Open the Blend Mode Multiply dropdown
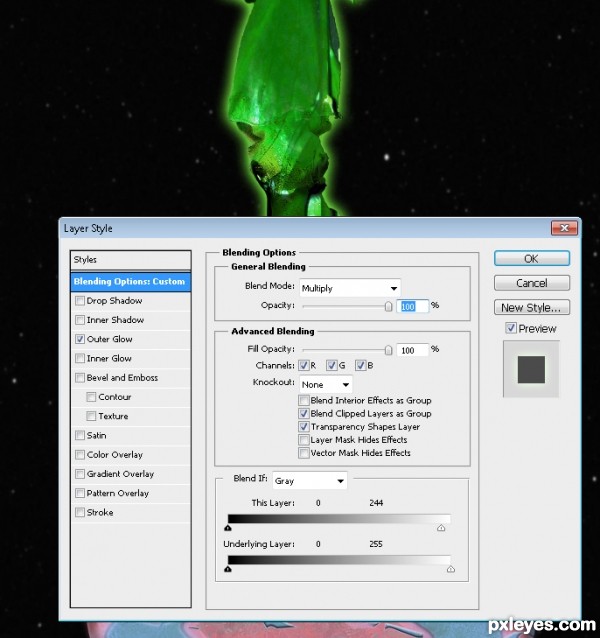600x638 pixels. point(350,288)
